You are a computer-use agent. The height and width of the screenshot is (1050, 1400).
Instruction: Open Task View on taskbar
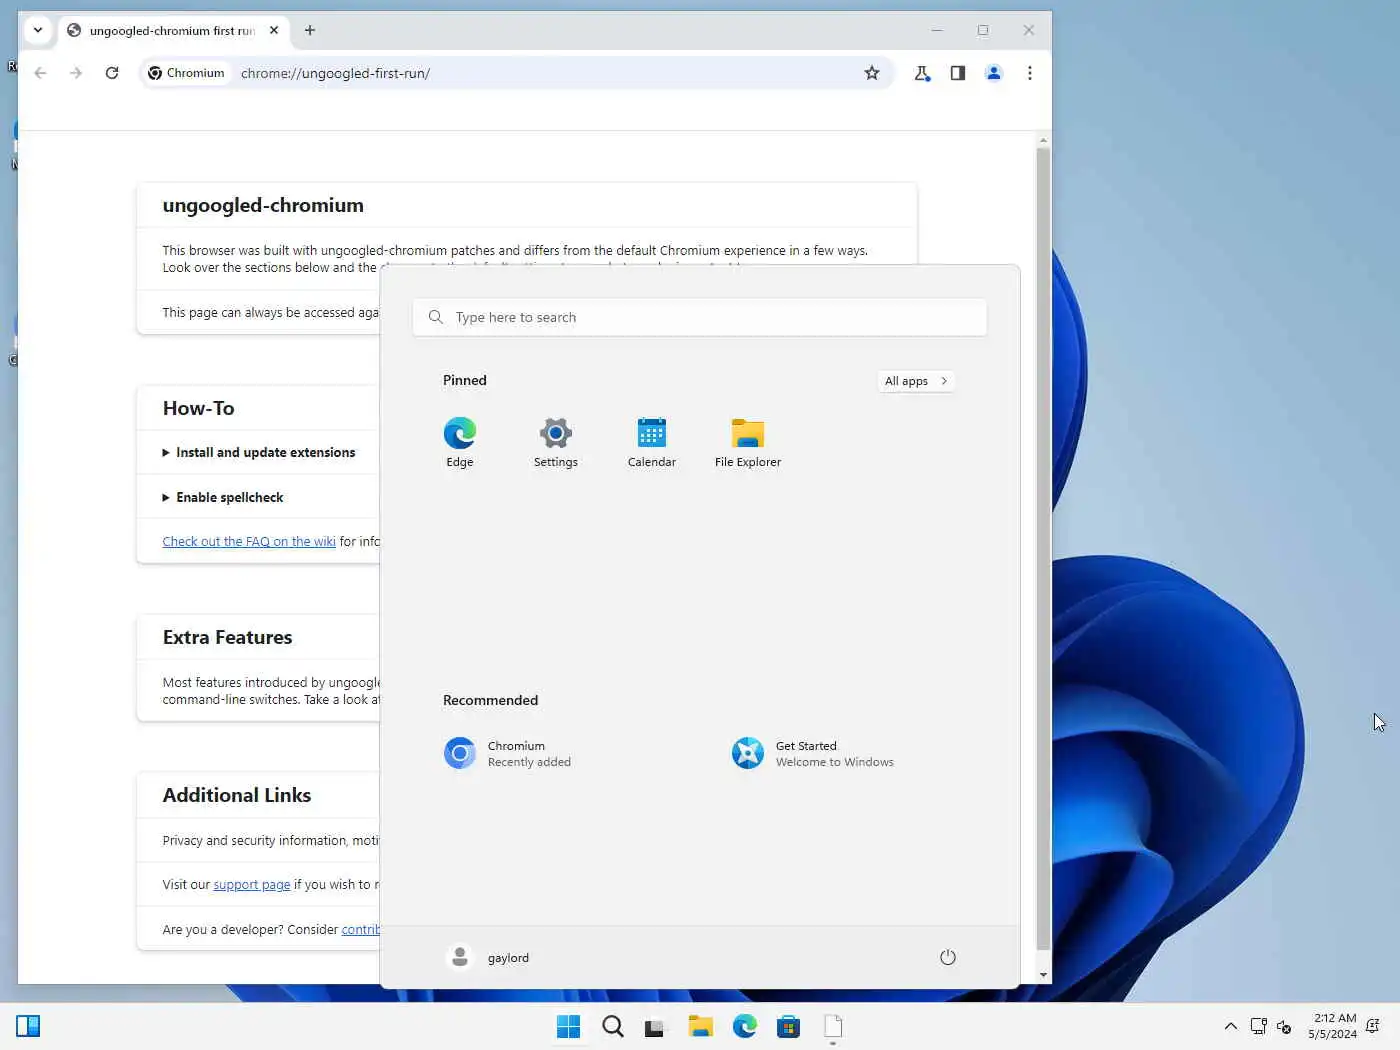655,1026
